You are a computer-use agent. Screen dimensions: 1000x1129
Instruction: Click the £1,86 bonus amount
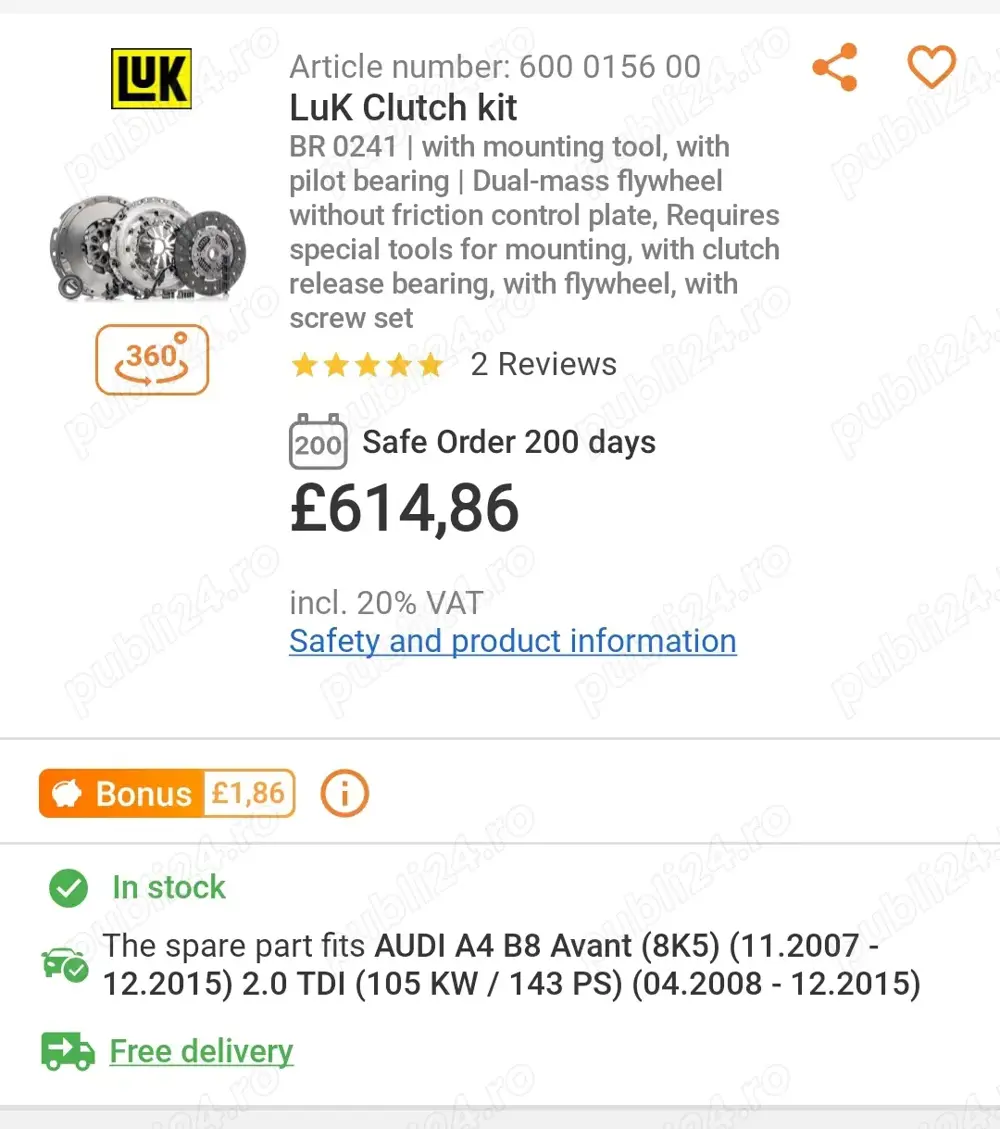(249, 794)
